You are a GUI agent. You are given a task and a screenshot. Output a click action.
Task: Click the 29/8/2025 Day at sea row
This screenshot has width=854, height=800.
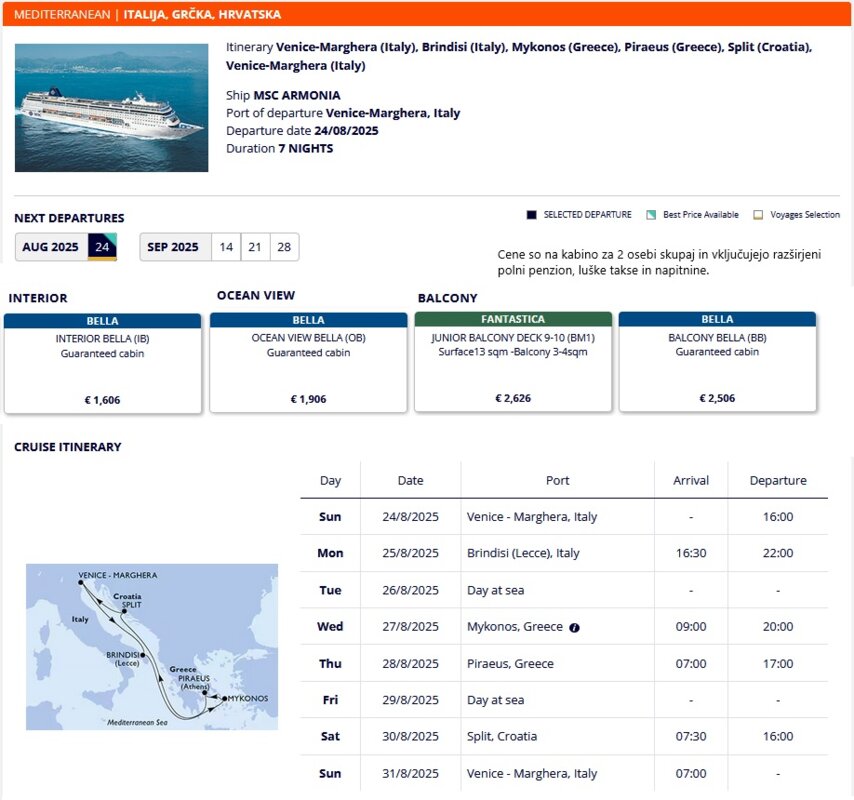(x=564, y=700)
